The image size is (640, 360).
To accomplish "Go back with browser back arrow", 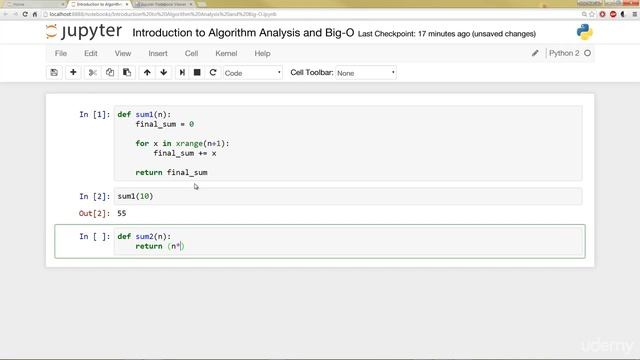I will pyautogui.click(x=6, y=14).
